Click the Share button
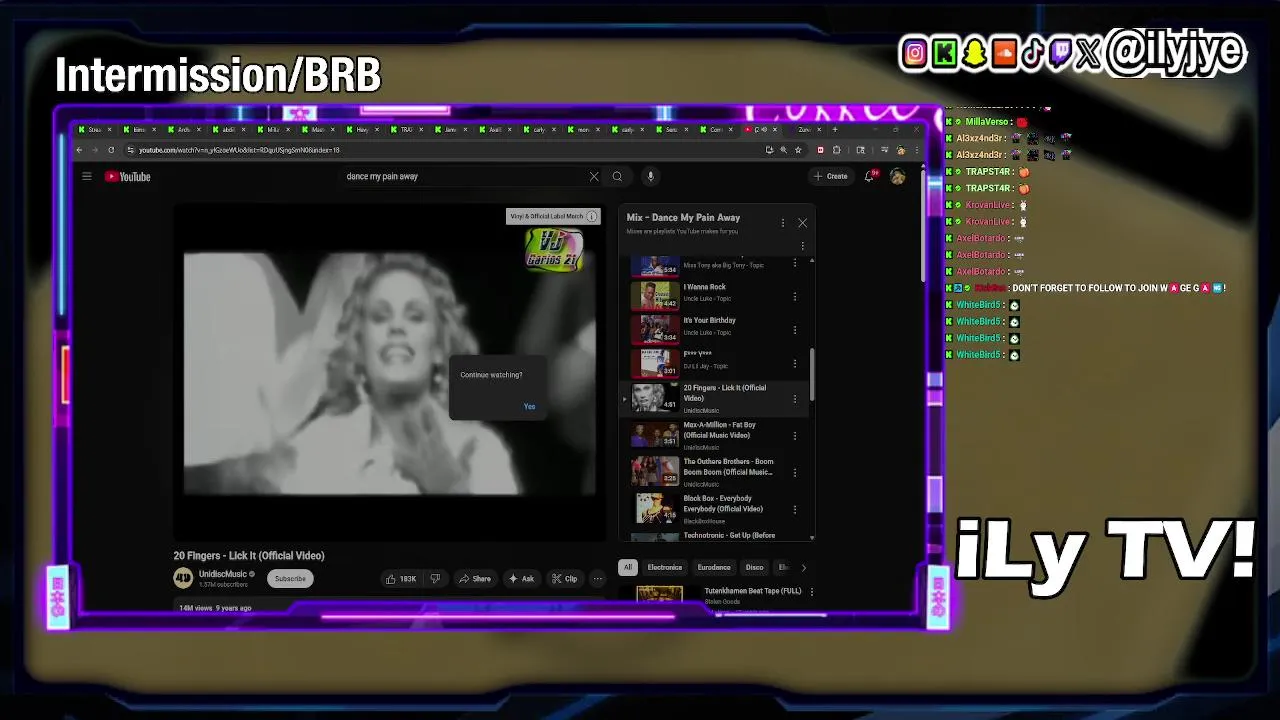 click(475, 578)
